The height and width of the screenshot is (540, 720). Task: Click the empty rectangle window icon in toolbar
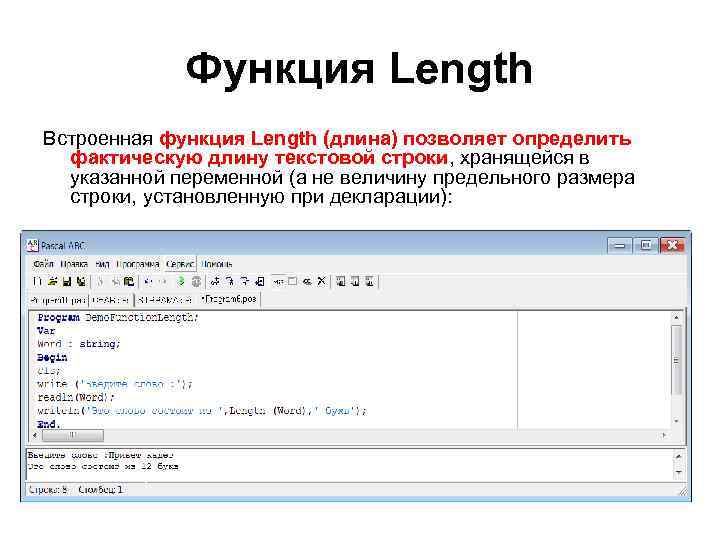coord(292,281)
